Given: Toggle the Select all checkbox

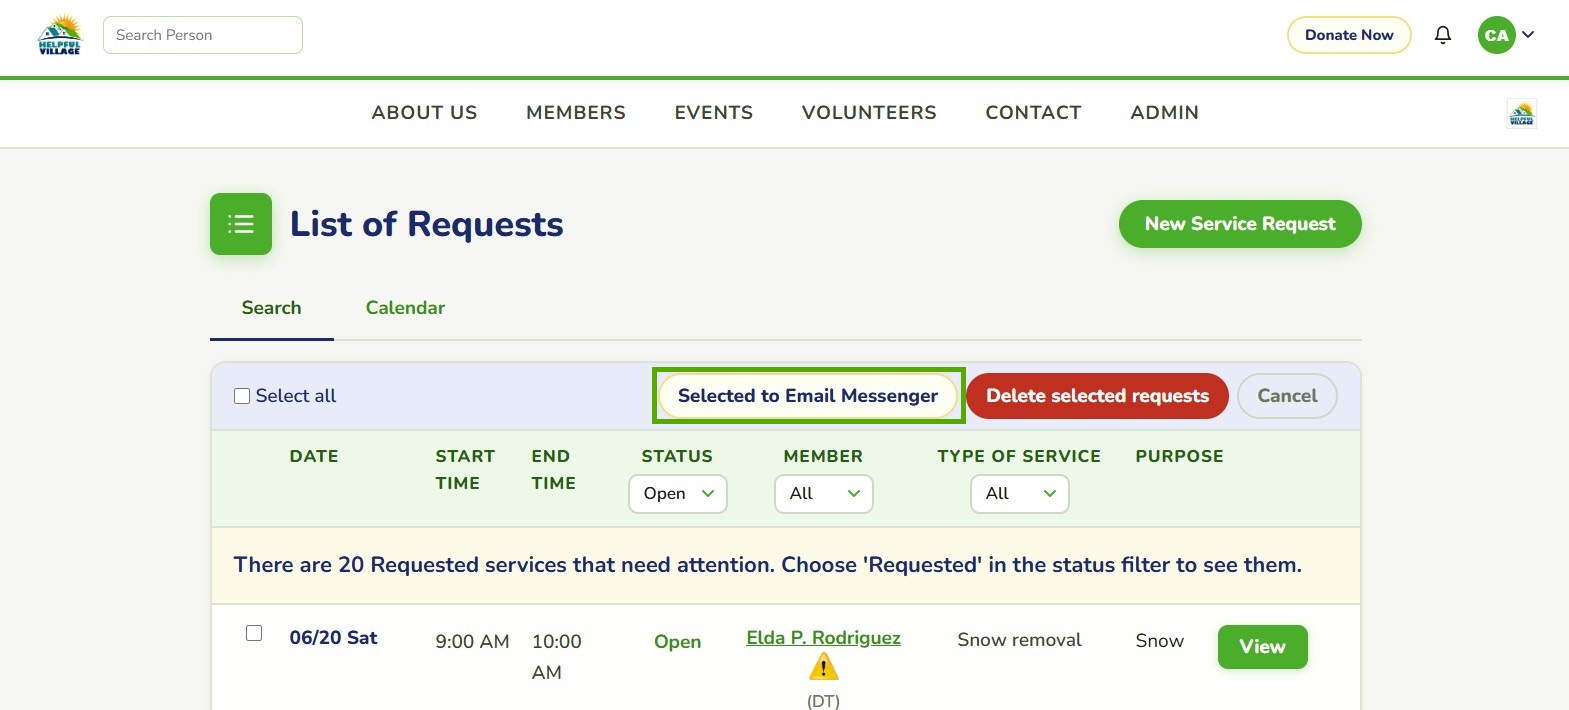Looking at the screenshot, I should click(x=242, y=396).
